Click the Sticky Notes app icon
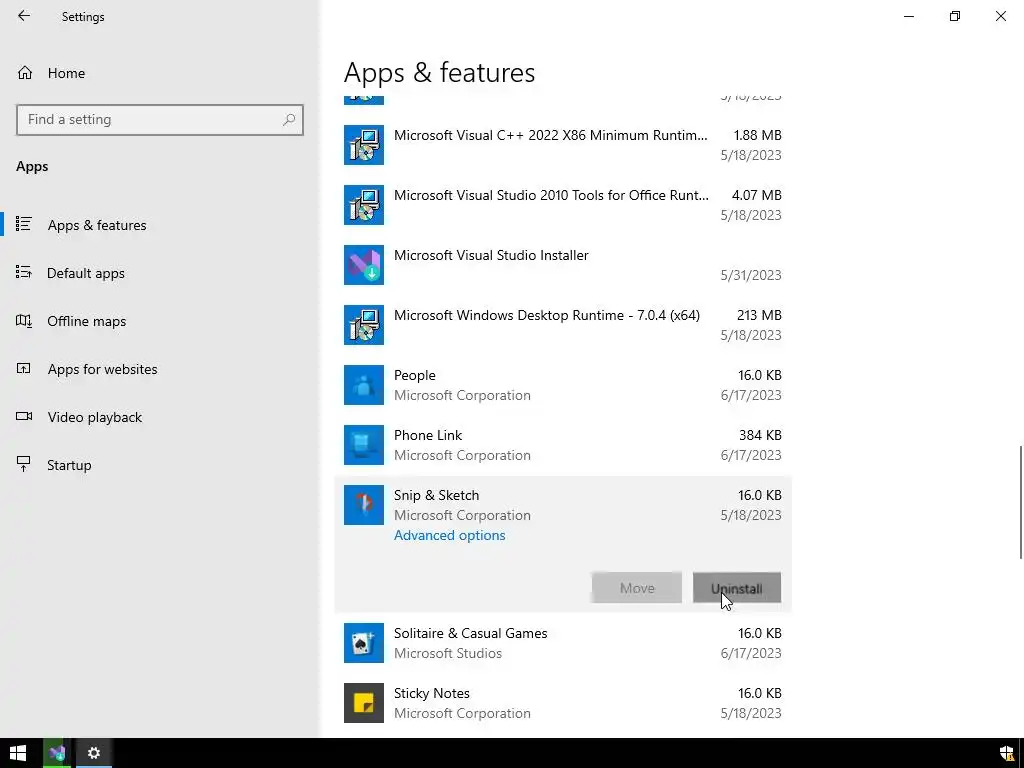The height and width of the screenshot is (768, 1024). tap(364, 703)
